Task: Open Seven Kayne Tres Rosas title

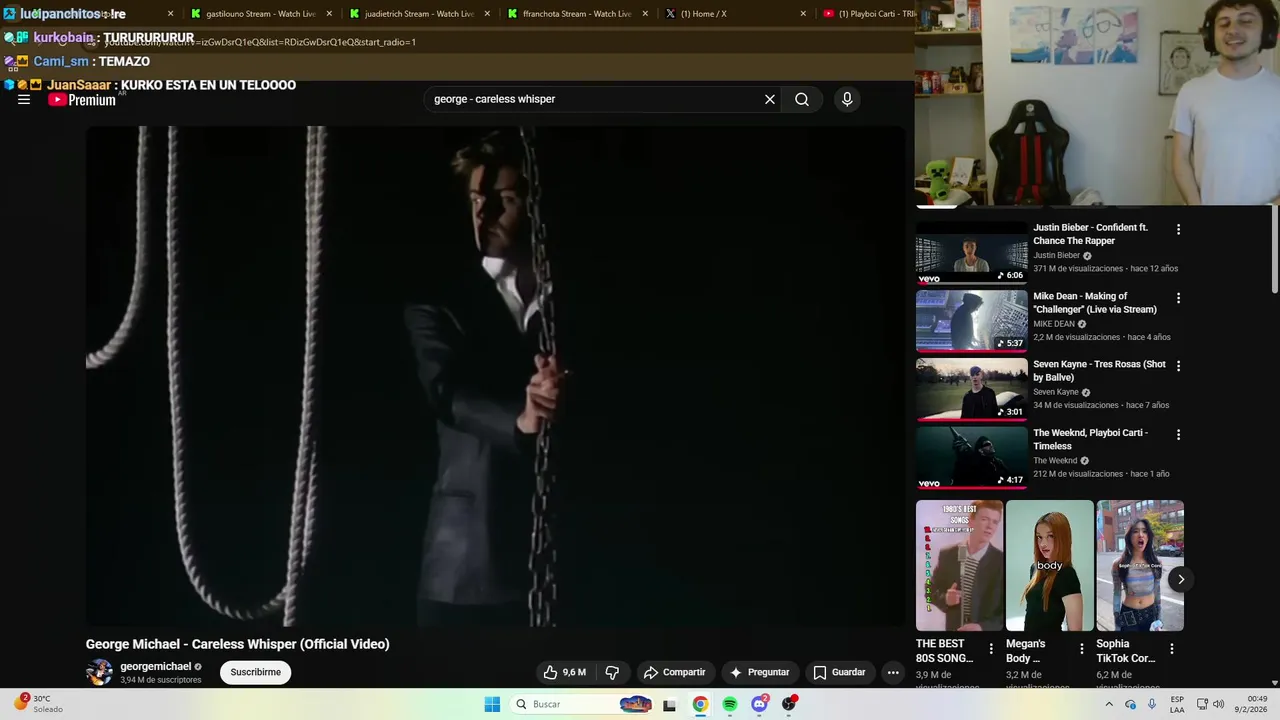Action: coord(1099,371)
